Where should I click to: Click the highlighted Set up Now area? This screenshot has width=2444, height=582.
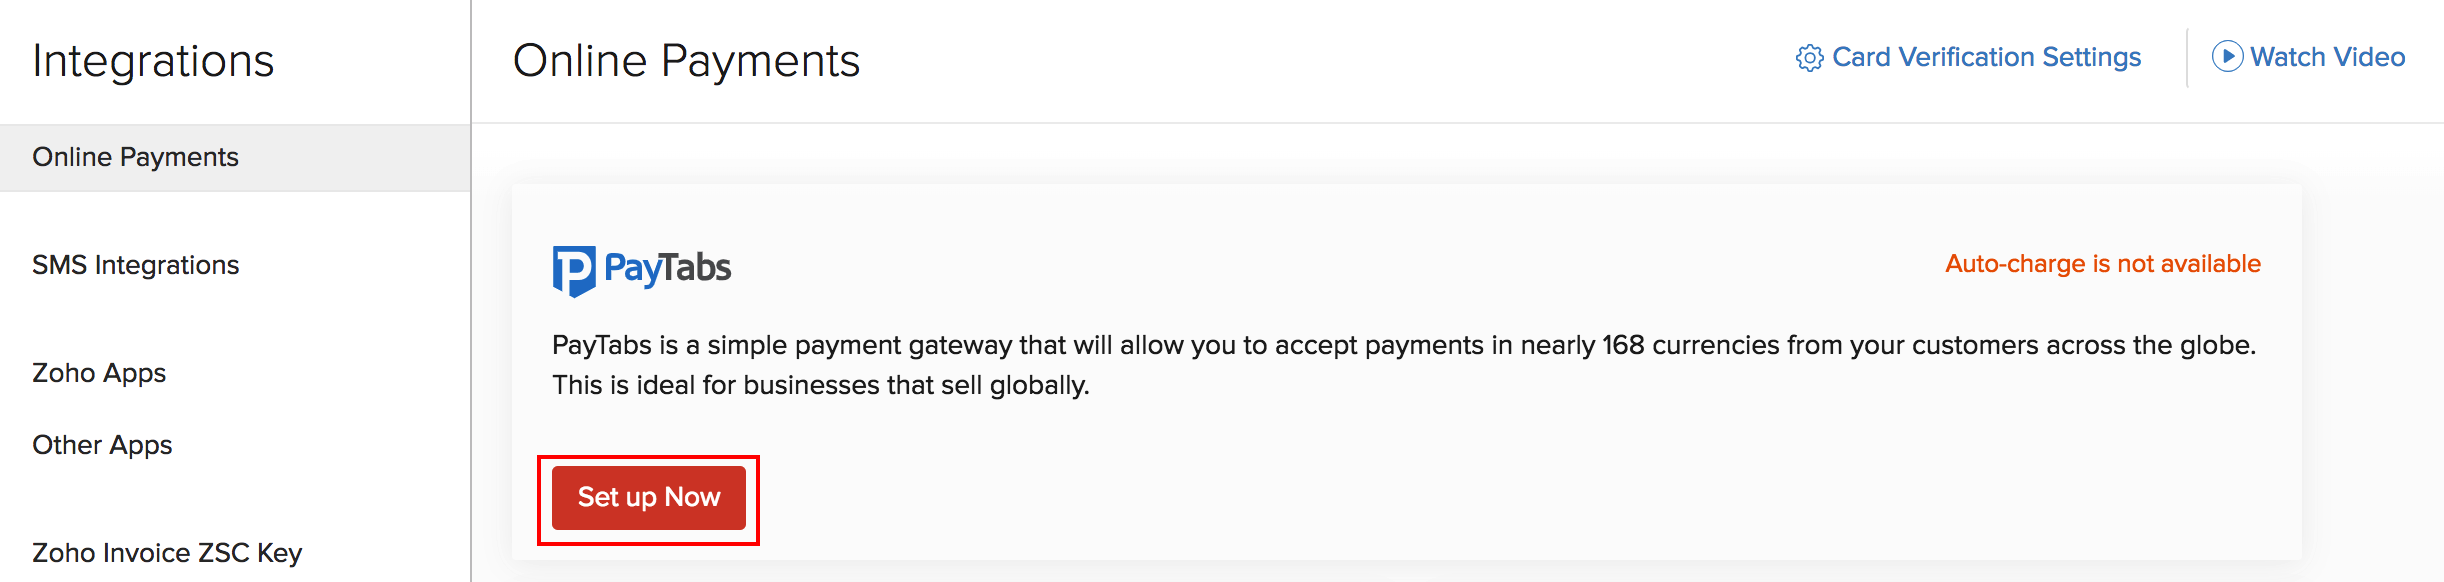tap(648, 497)
